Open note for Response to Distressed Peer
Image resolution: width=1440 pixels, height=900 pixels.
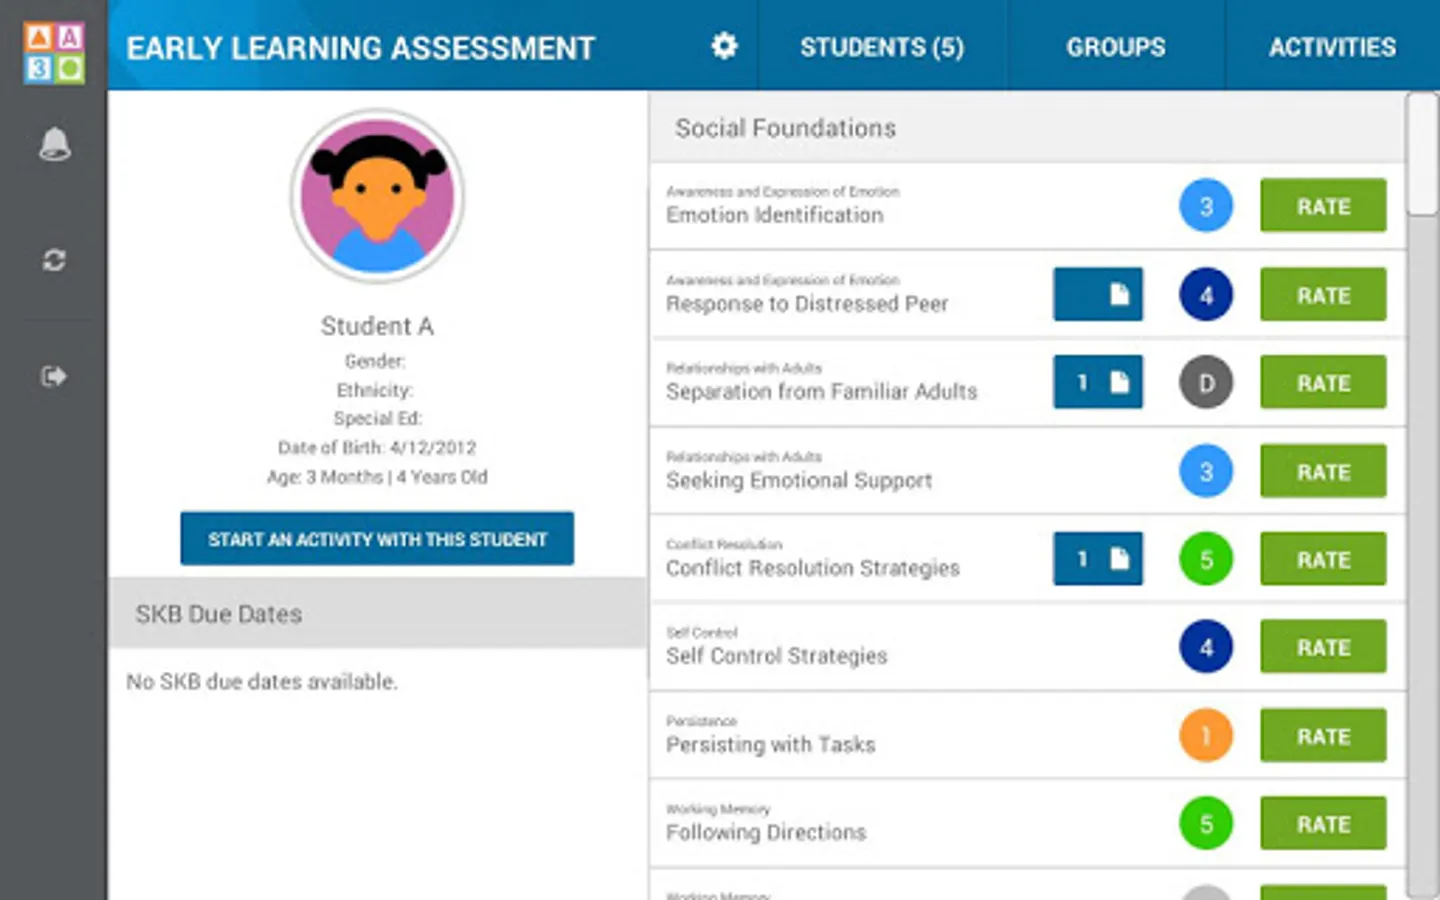pyautogui.click(x=1097, y=295)
